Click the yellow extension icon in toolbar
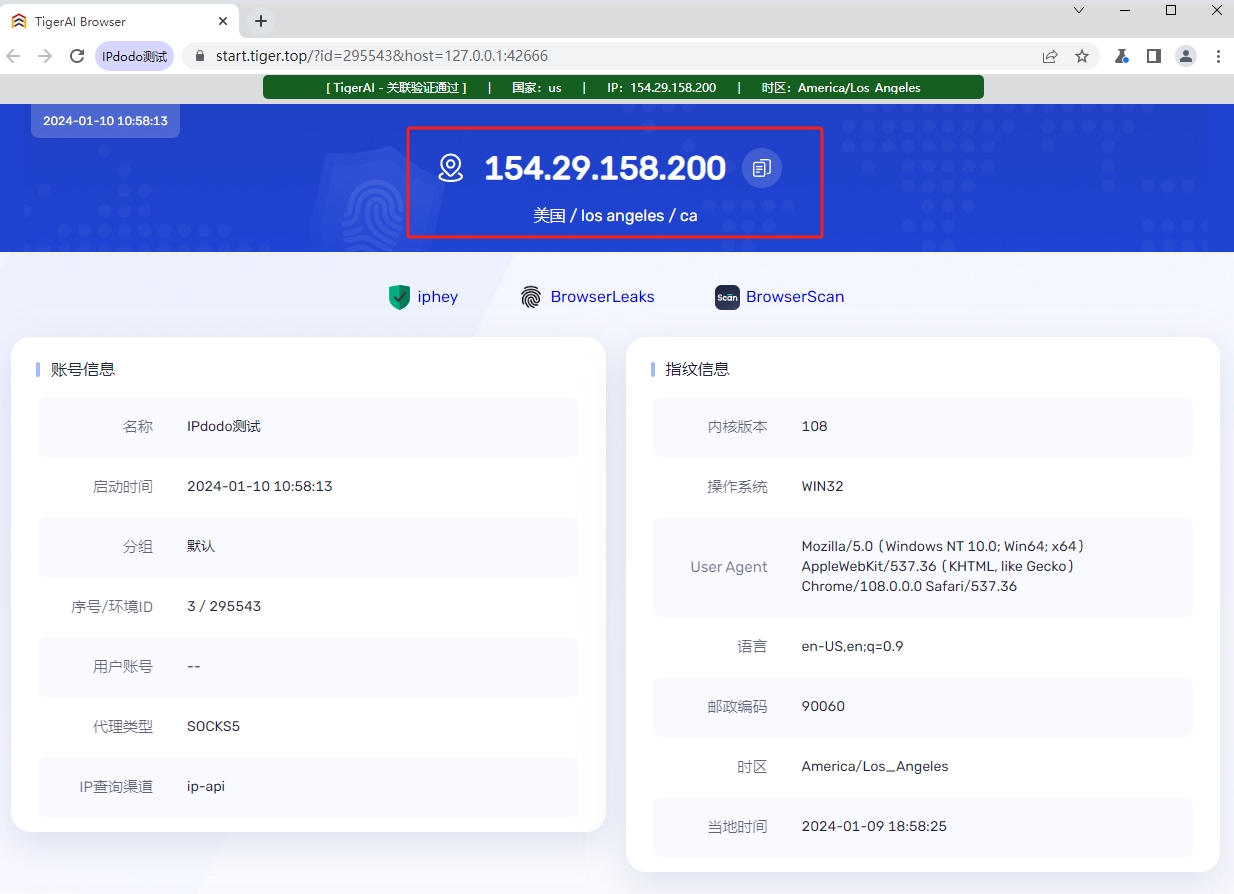 click(1121, 56)
